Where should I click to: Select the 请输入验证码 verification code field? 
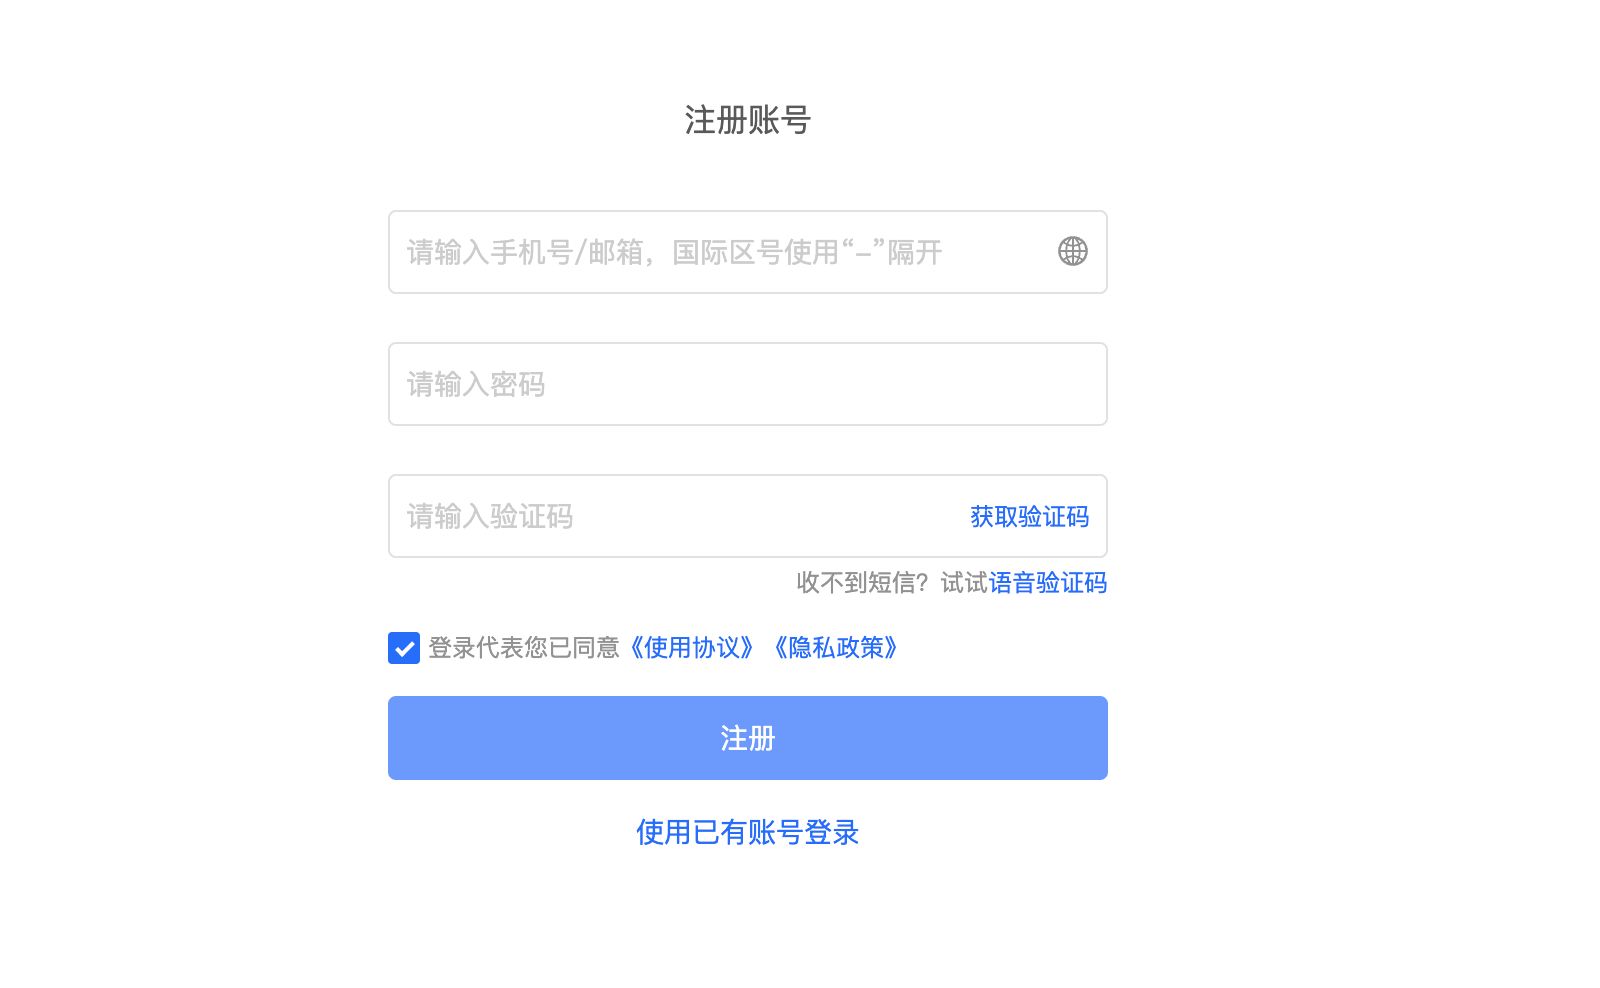[x=747, y=516]
